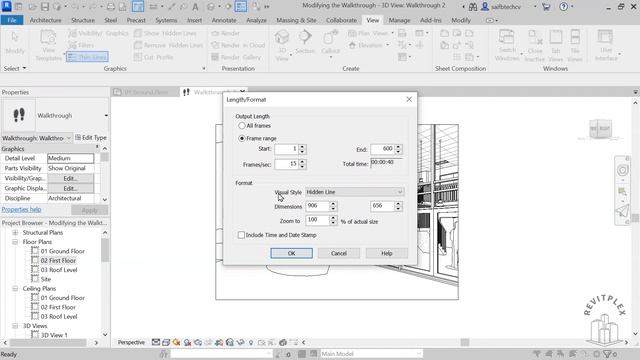Switch to the 01 Ground Floor view tab
Viewport: 640px width, 360px height.
coord(145,92)
